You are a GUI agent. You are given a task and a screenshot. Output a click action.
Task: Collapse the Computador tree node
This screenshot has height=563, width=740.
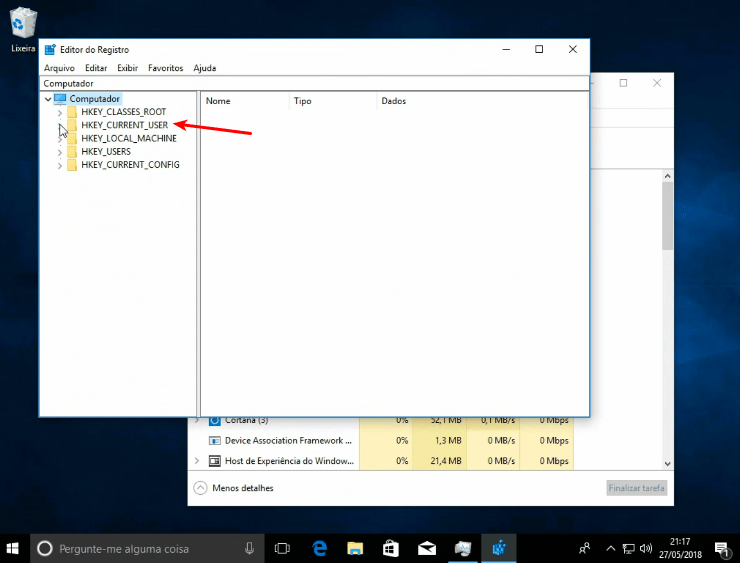tap(48, 99)
